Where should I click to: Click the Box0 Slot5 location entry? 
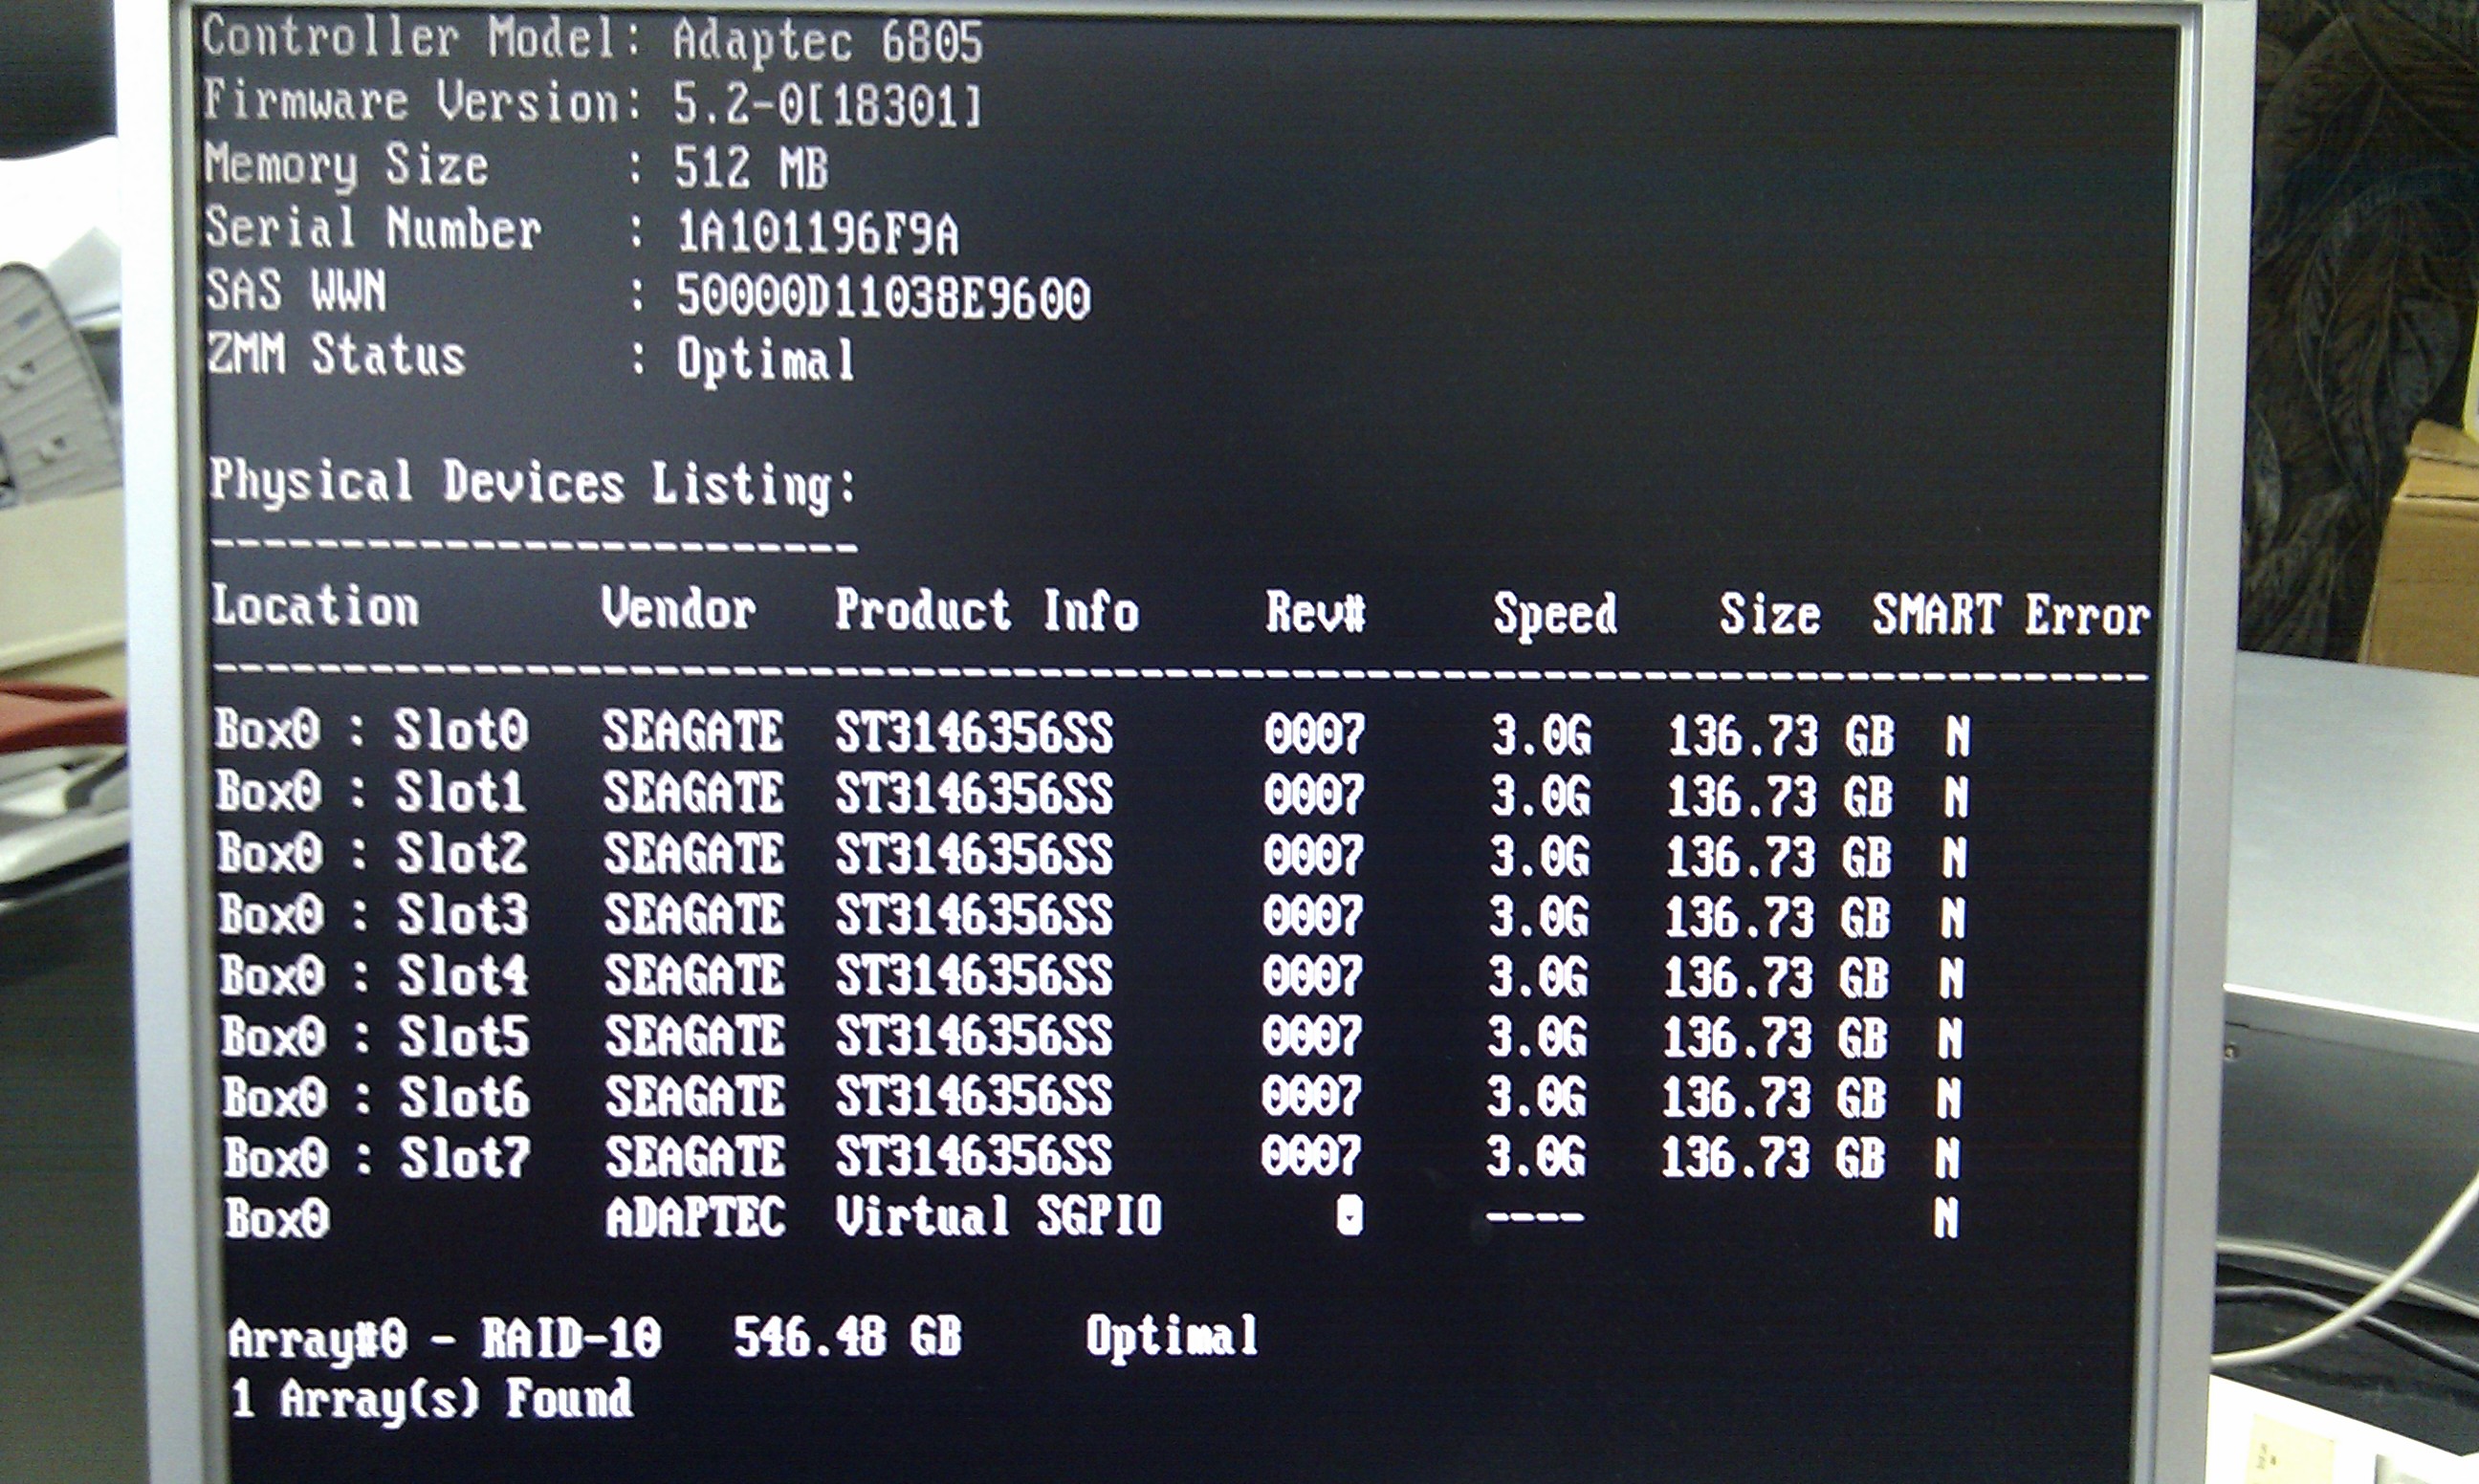point(374,1036)
